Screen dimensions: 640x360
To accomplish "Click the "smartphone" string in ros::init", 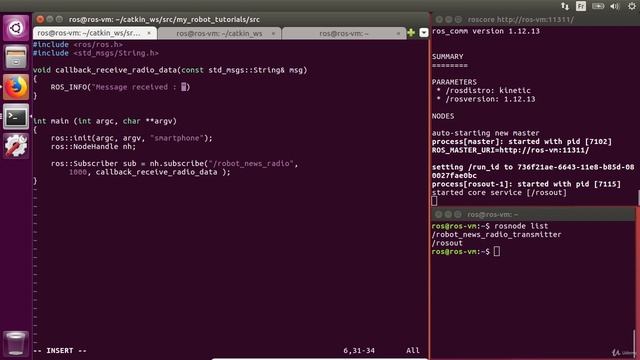I will (177, 138).
